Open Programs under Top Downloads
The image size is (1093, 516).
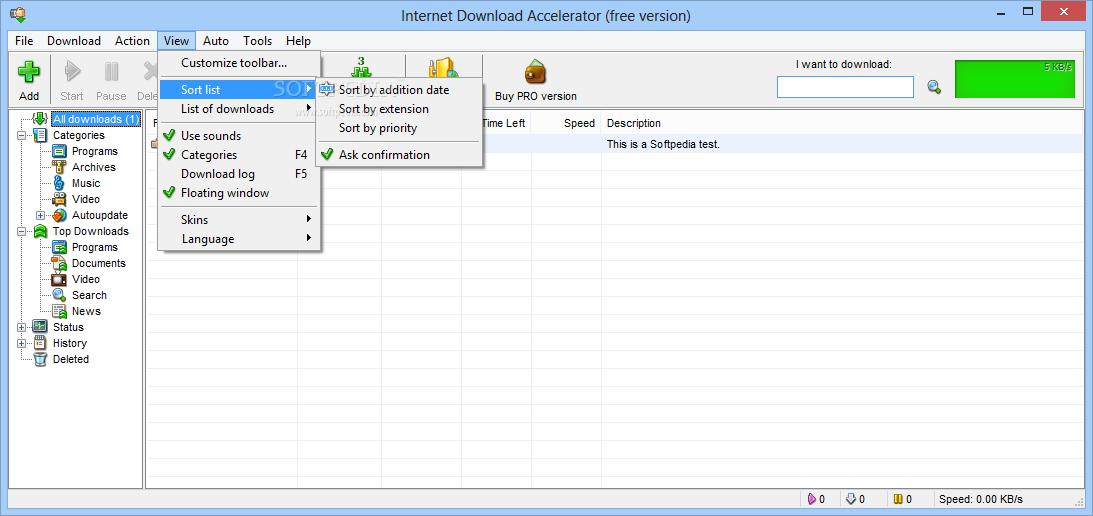[95, 248]
